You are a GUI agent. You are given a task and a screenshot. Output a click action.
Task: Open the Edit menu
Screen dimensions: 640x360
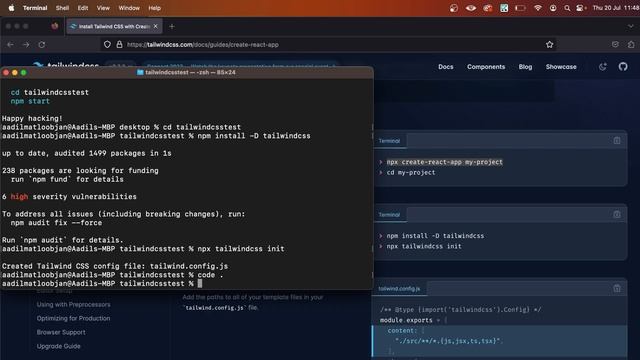pyautogui.click(x=83, y=8)
